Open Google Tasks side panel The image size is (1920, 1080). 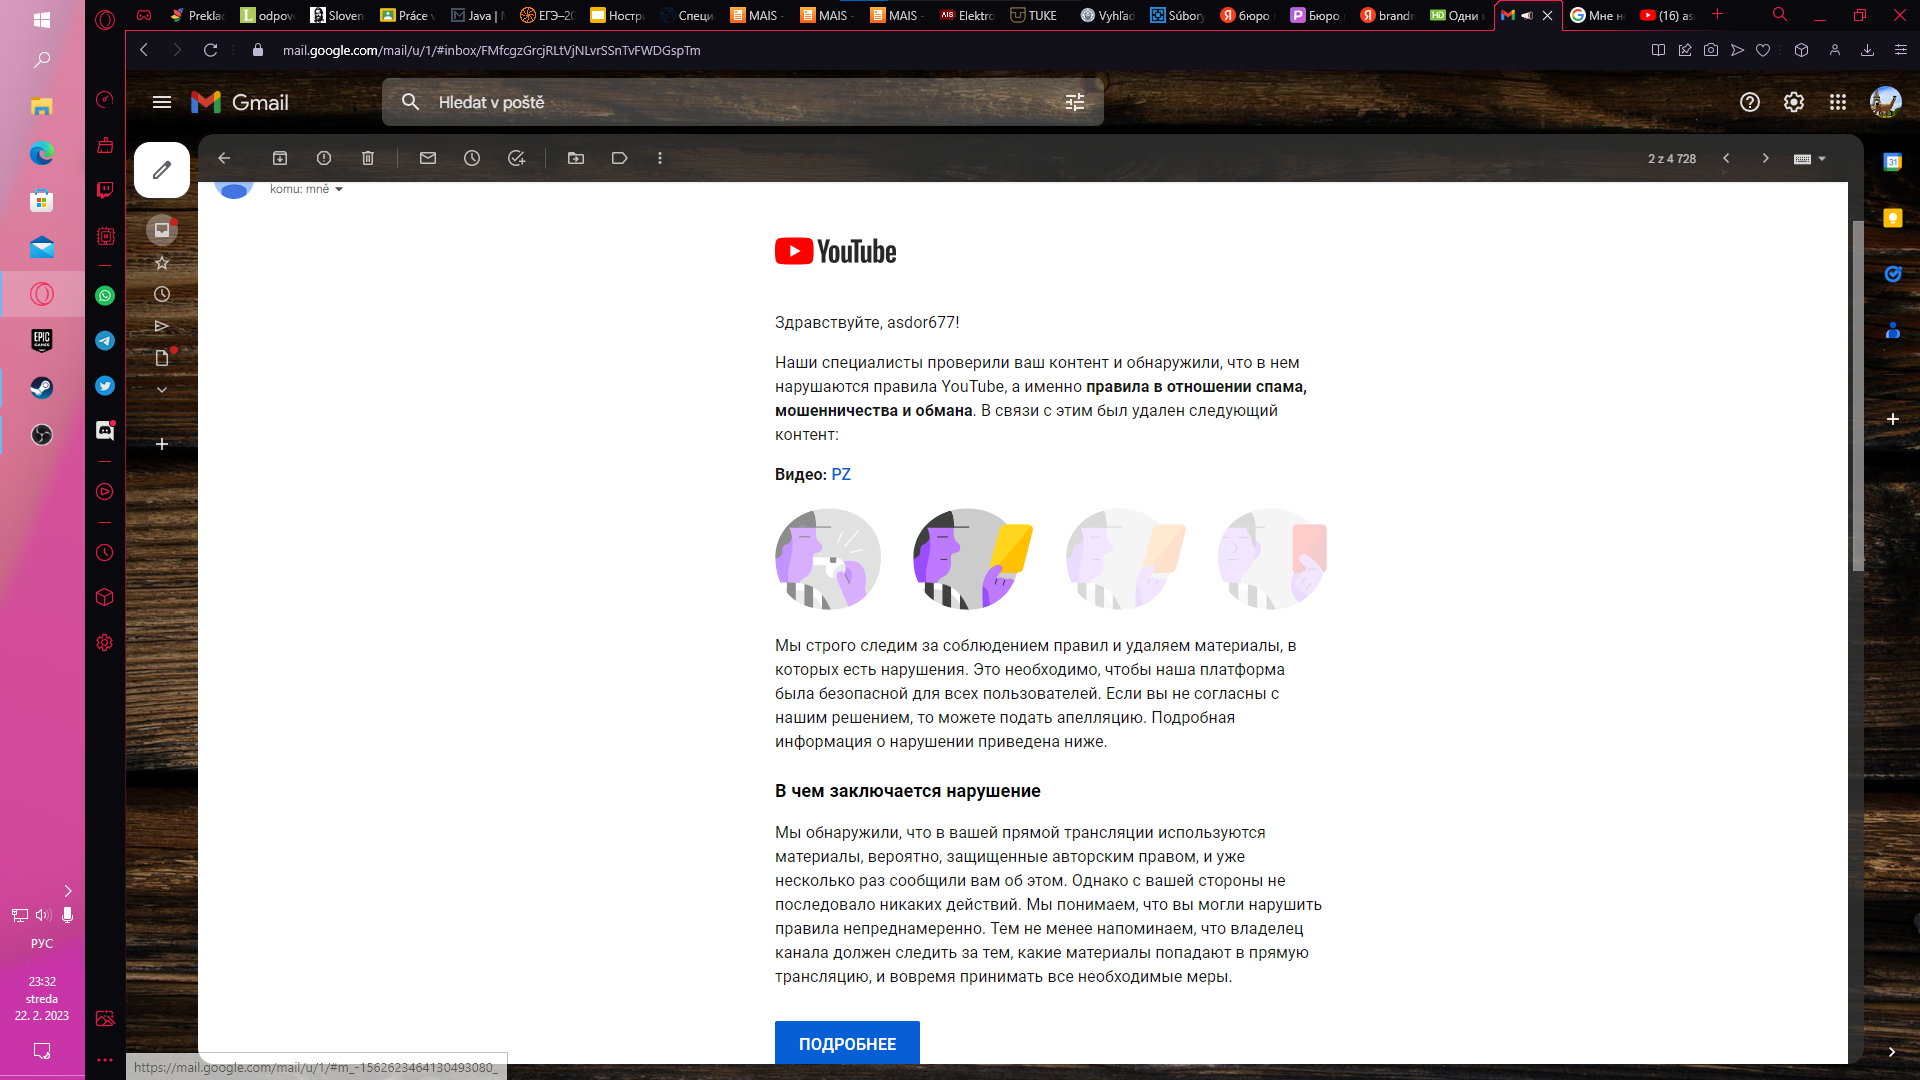tap(1893, 274)
